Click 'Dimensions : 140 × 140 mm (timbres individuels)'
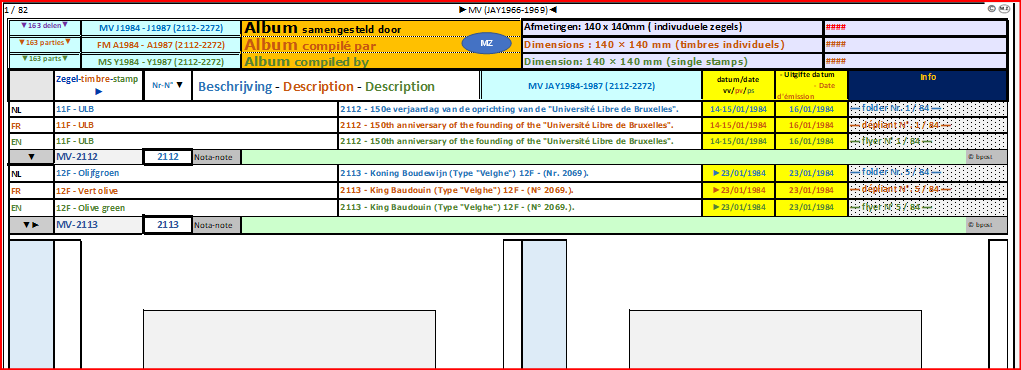This screenshot has height=370, width=1021. pos(654,45)
